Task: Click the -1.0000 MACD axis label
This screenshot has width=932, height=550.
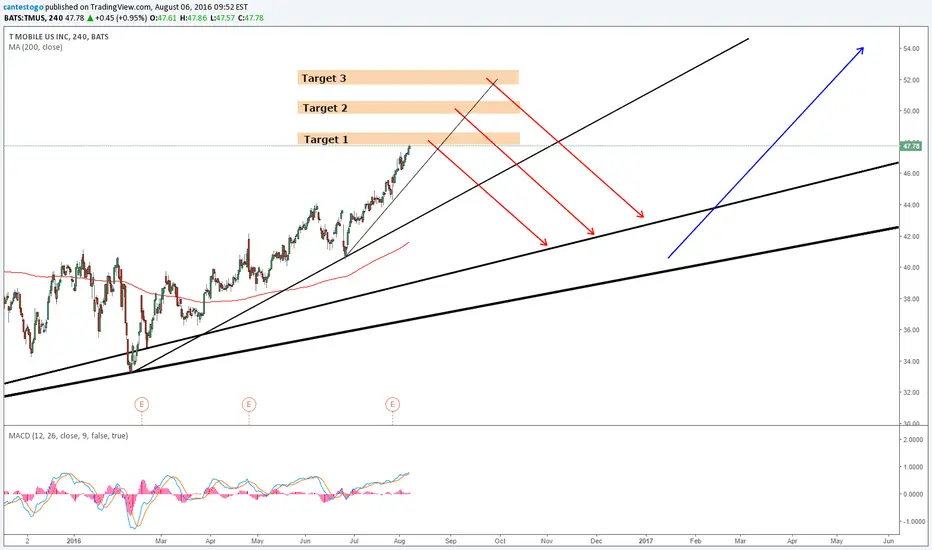Action: click(912, 521)
